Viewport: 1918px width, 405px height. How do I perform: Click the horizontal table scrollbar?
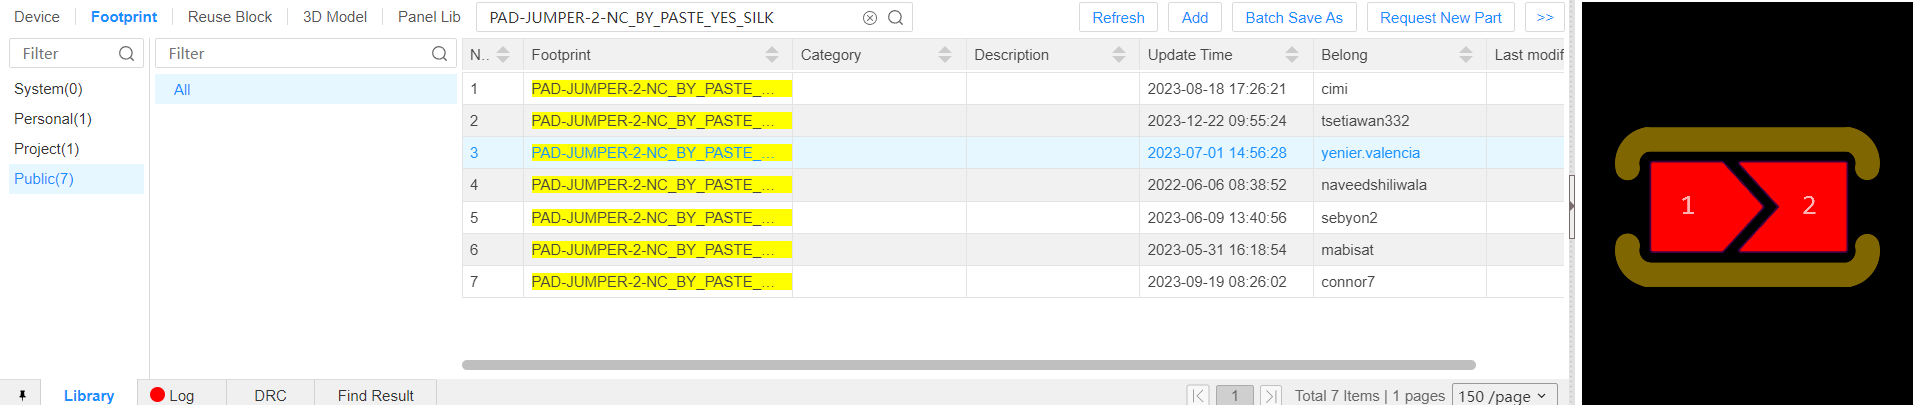click(968, 365)
